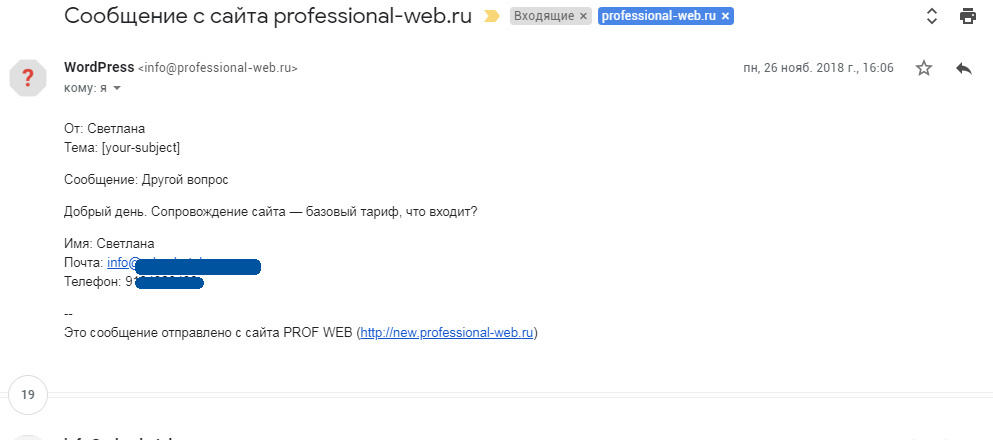
Task: Star the WordPress message
Action: click(924, 68)
